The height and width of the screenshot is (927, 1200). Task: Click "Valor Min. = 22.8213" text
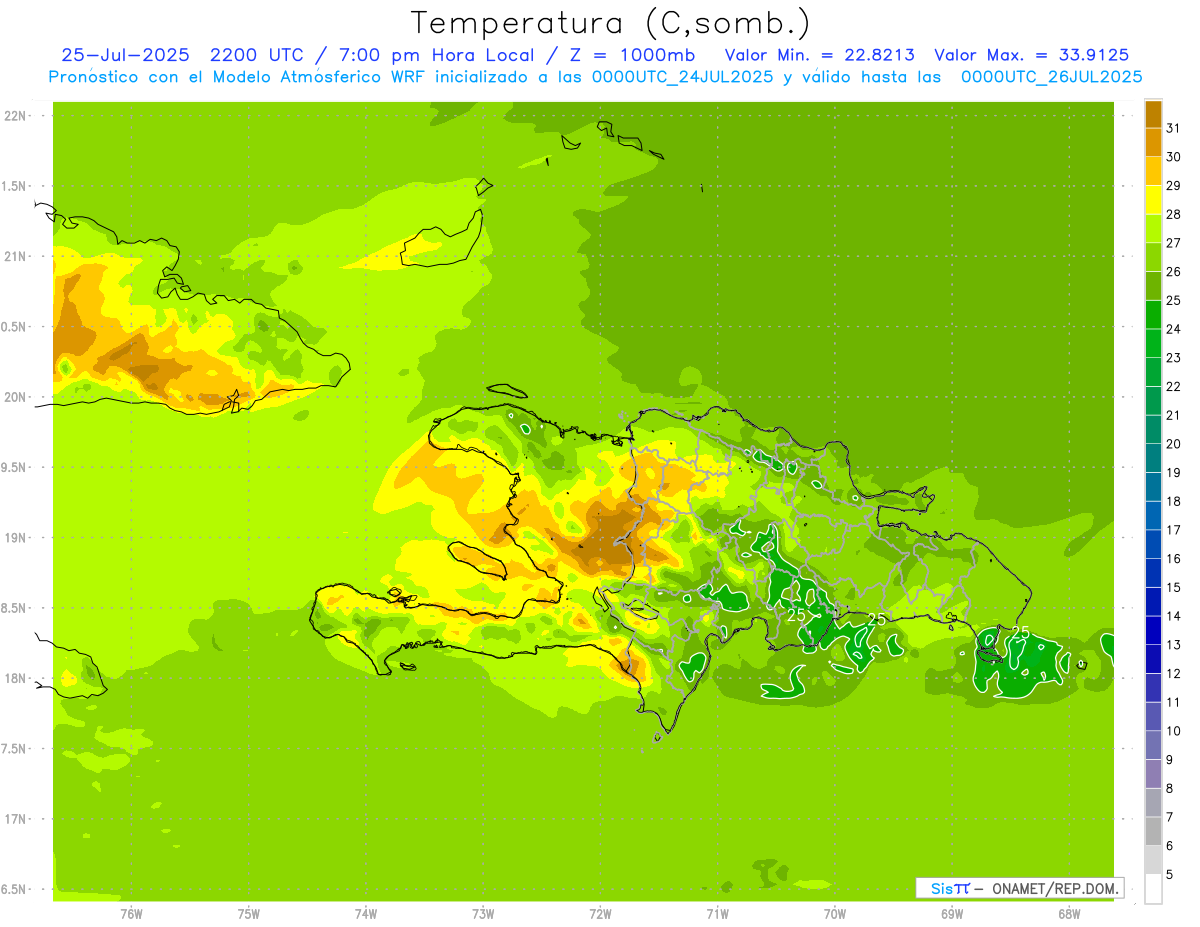pos(820,56)
